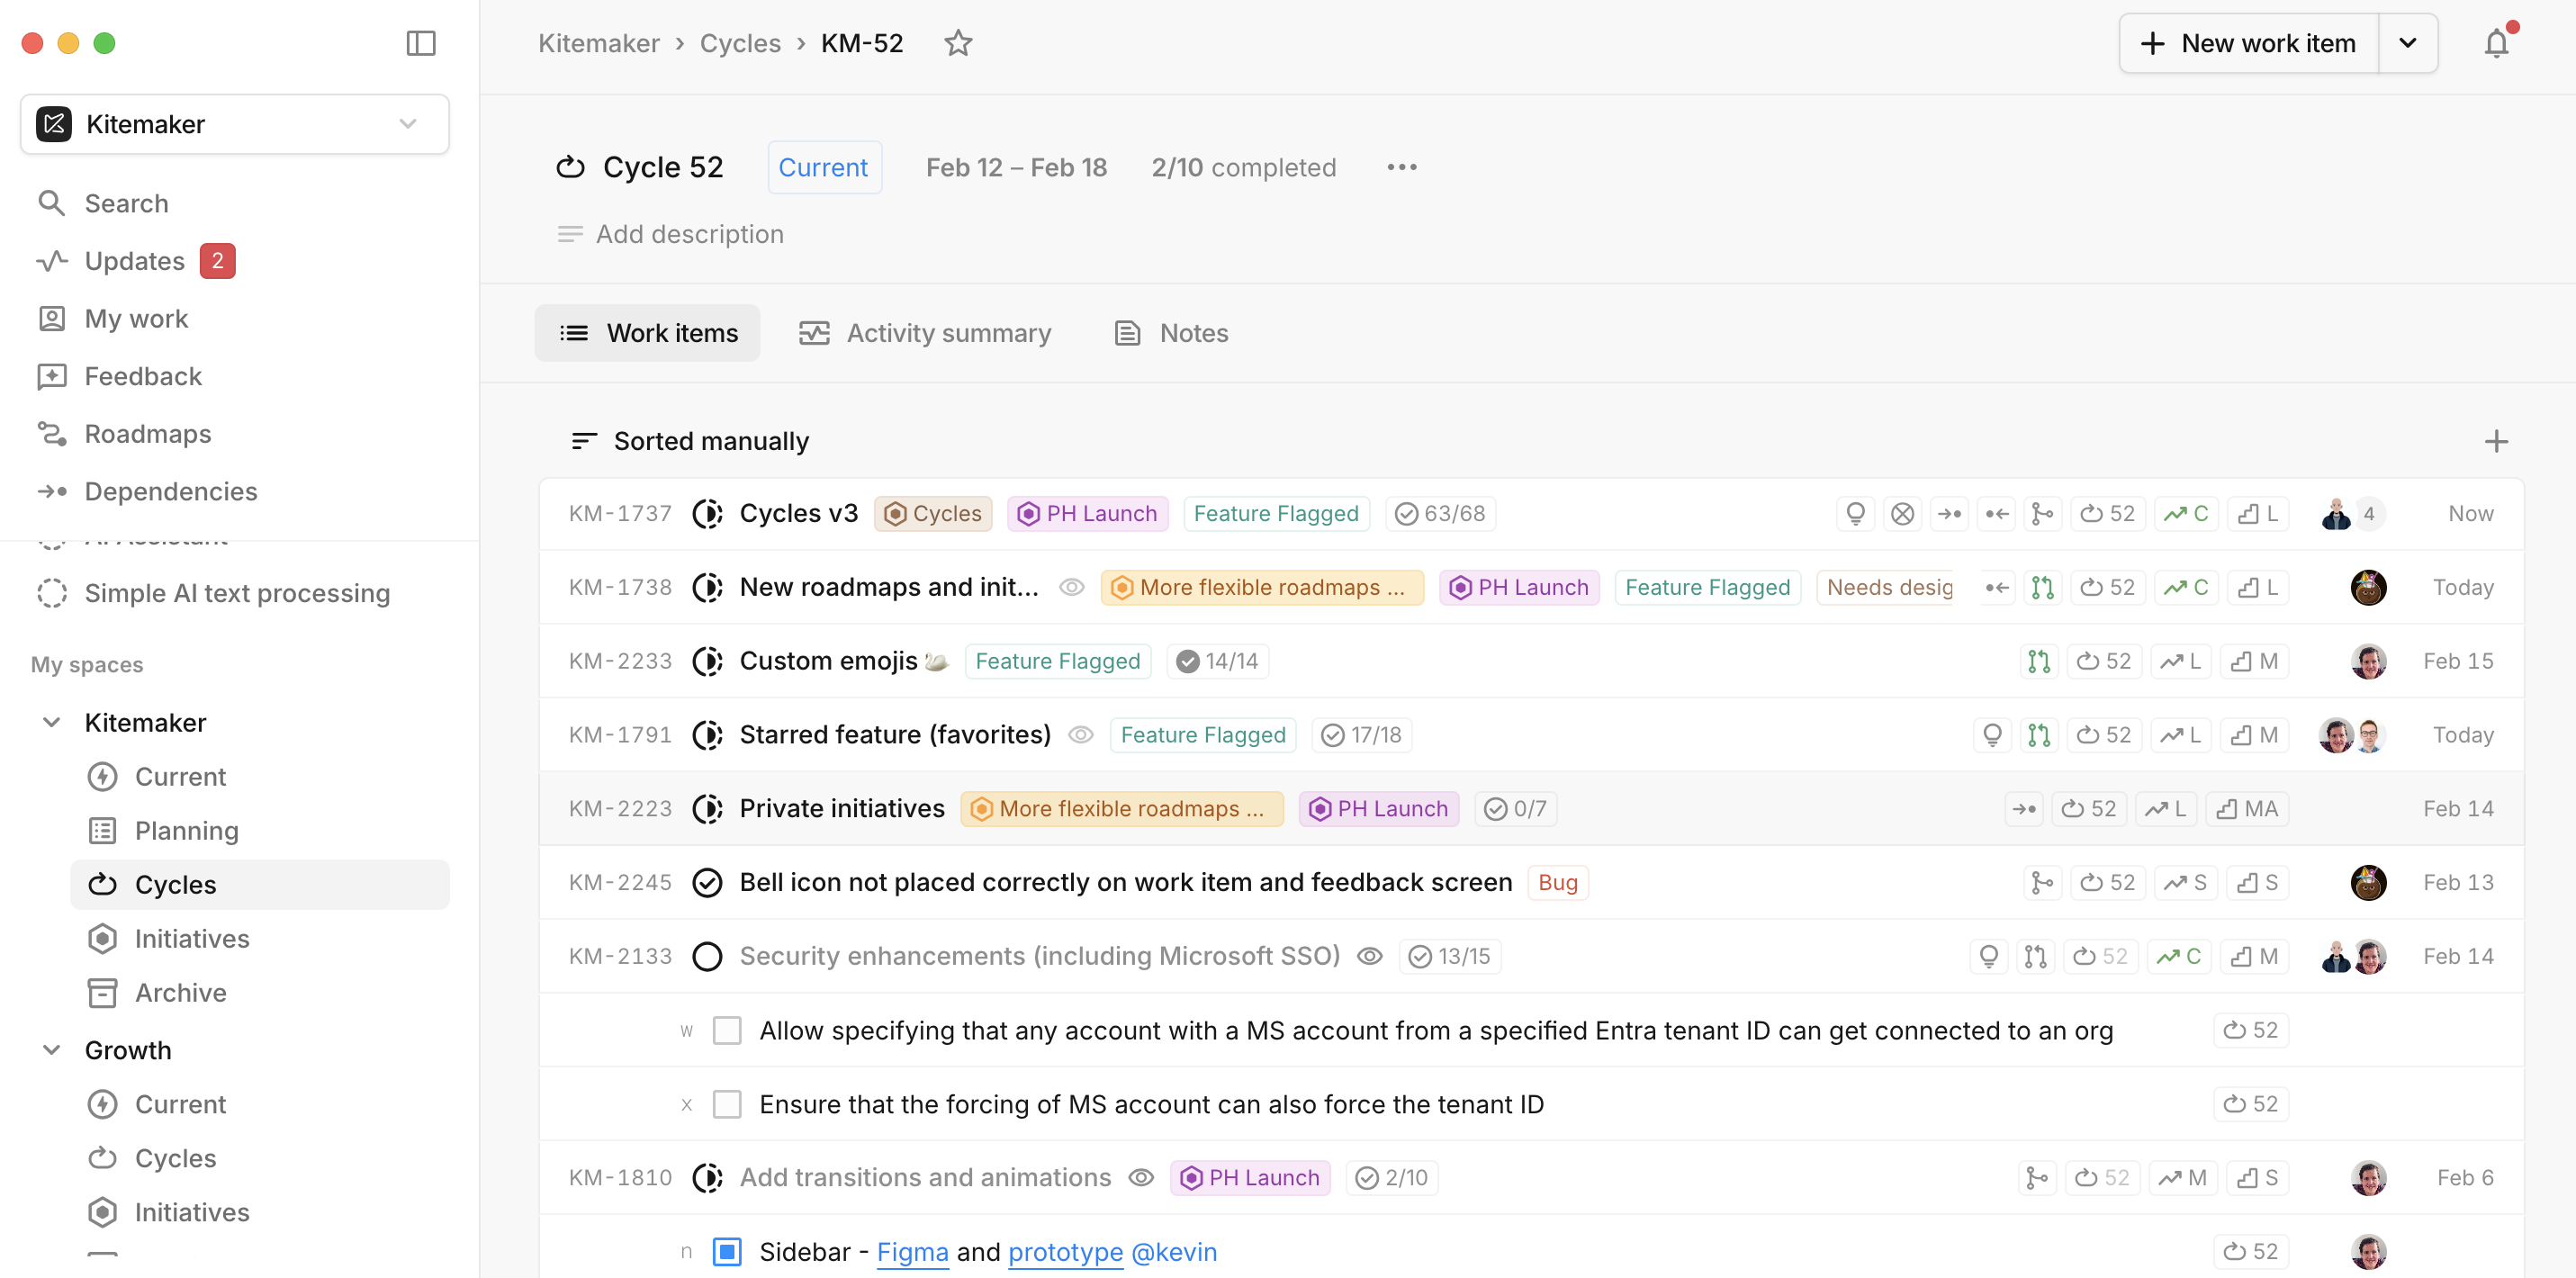Collapse the Growth space
The image size is (2576, 1278).
pyautogui.click(x=51, y=1050)
